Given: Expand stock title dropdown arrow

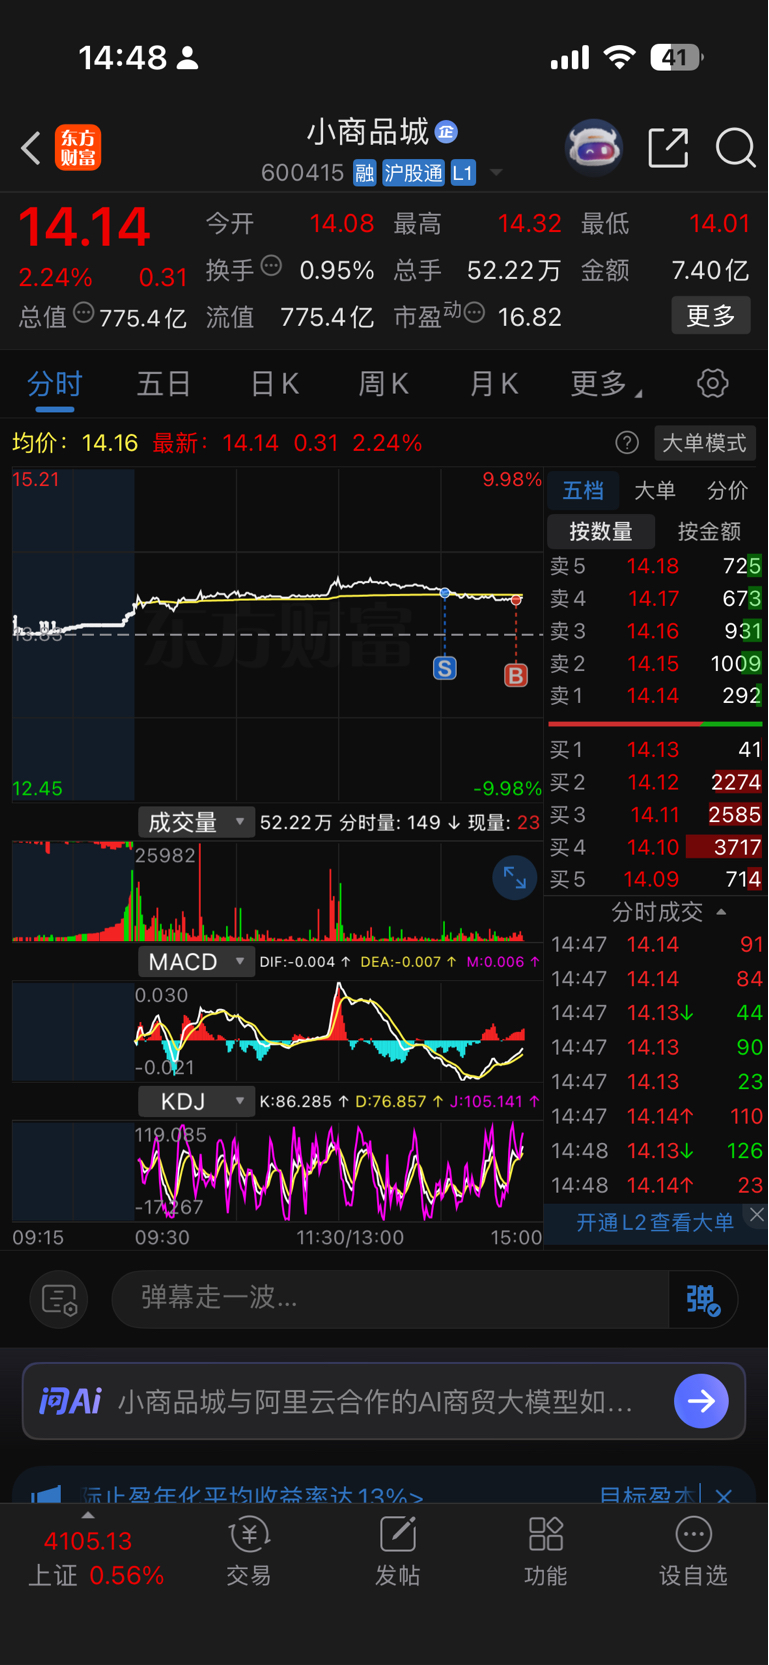Looking at the screenshot, I should (x=496, y=173).
